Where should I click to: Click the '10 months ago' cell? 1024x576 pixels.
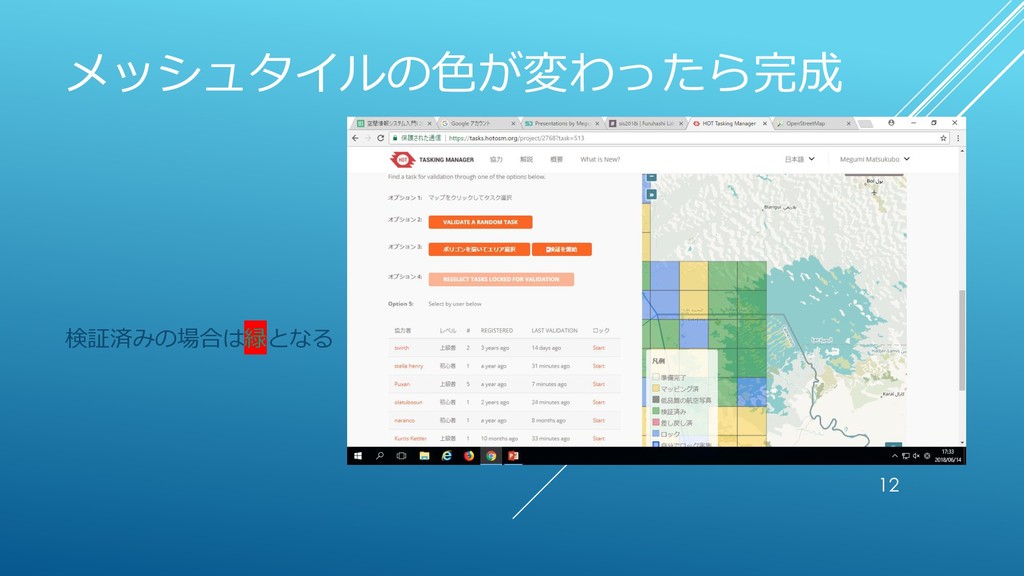[x=500, y=439]
